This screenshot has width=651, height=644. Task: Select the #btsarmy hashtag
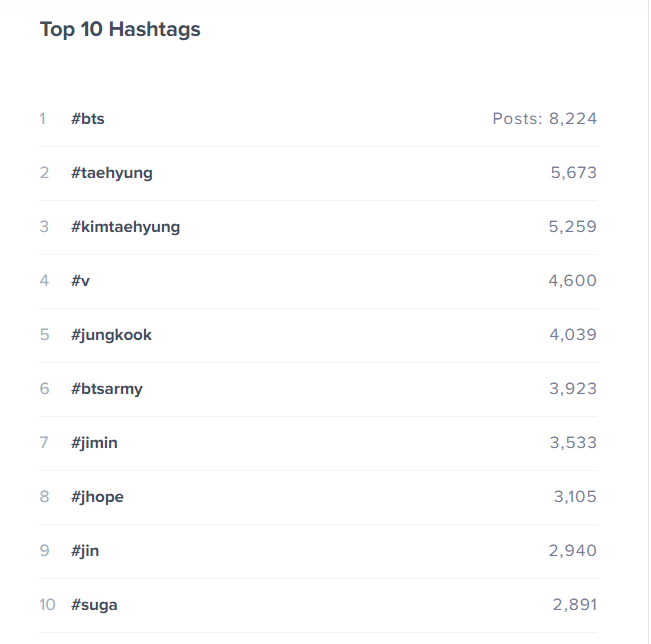click(107, 389)
